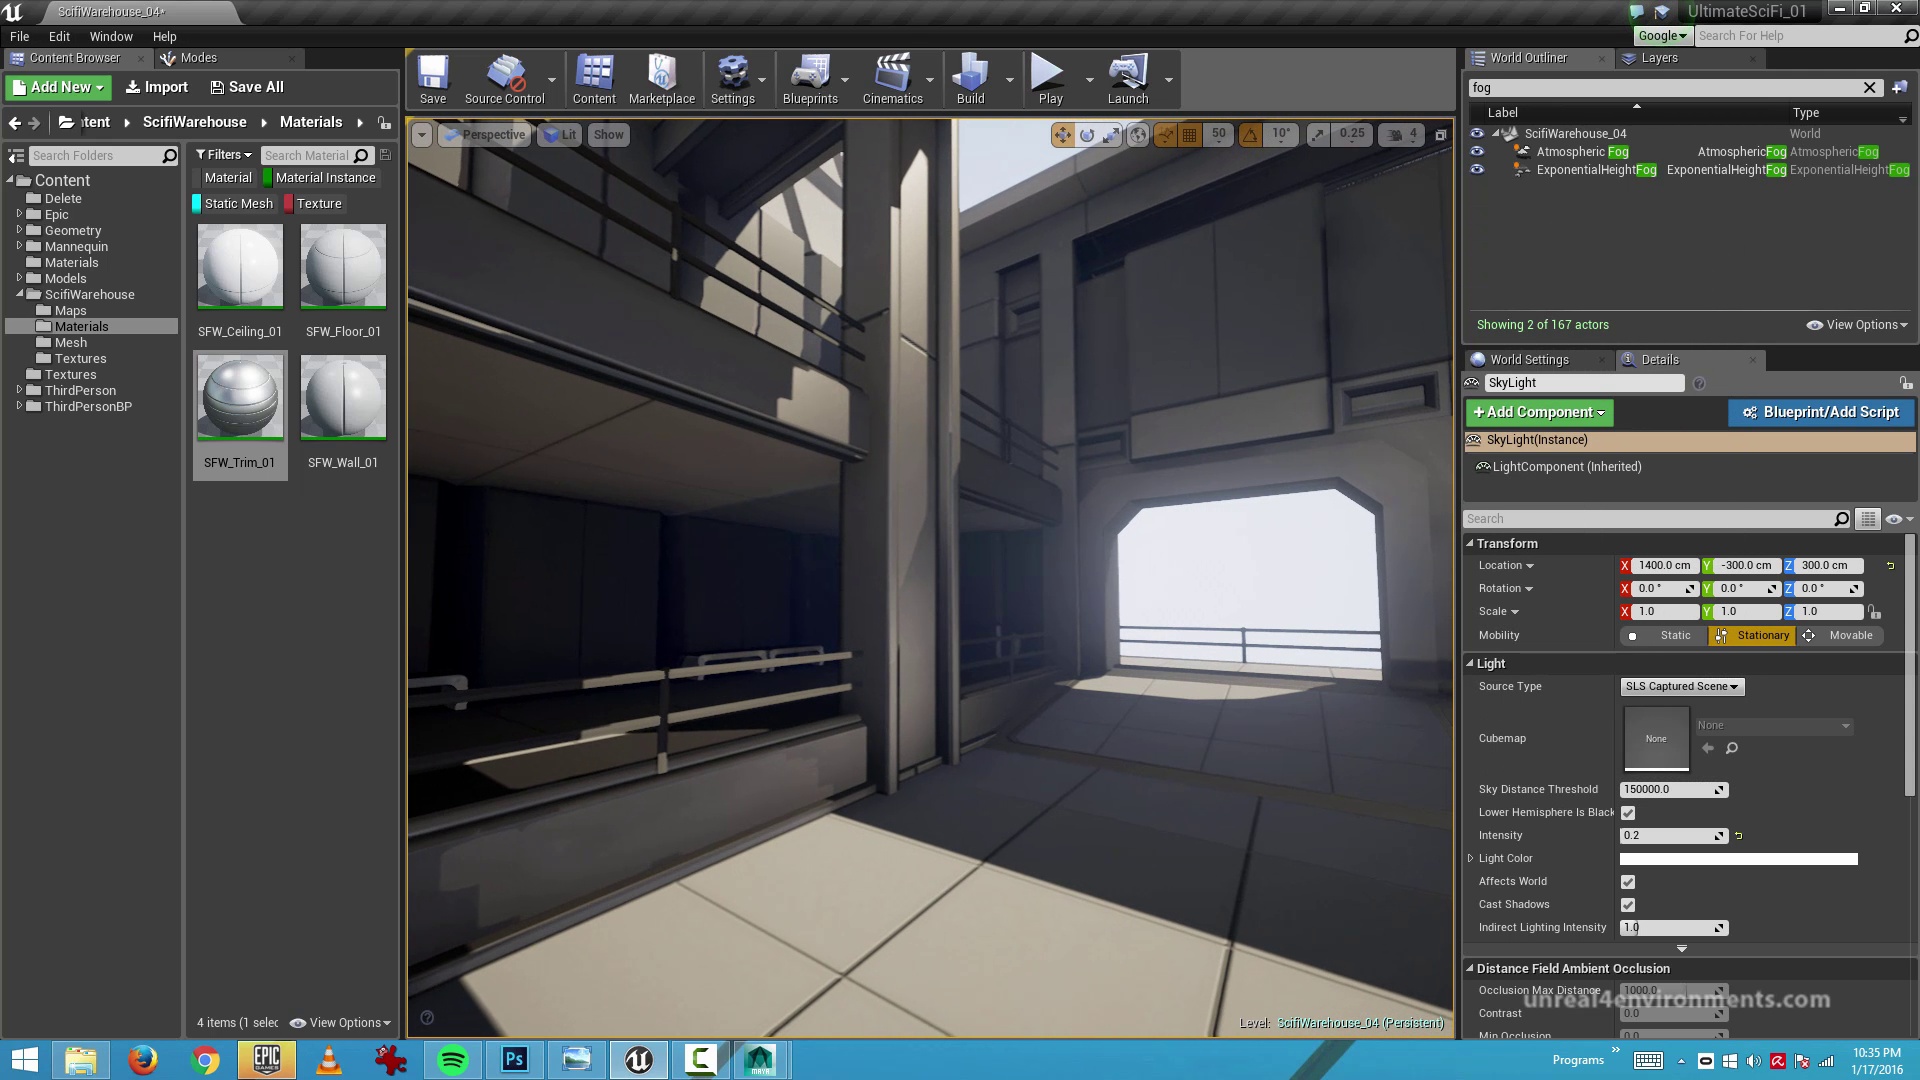Use selected asset arrow for Cubemap
This screenshot has height=1080, width=1920.
[1708, 749]
